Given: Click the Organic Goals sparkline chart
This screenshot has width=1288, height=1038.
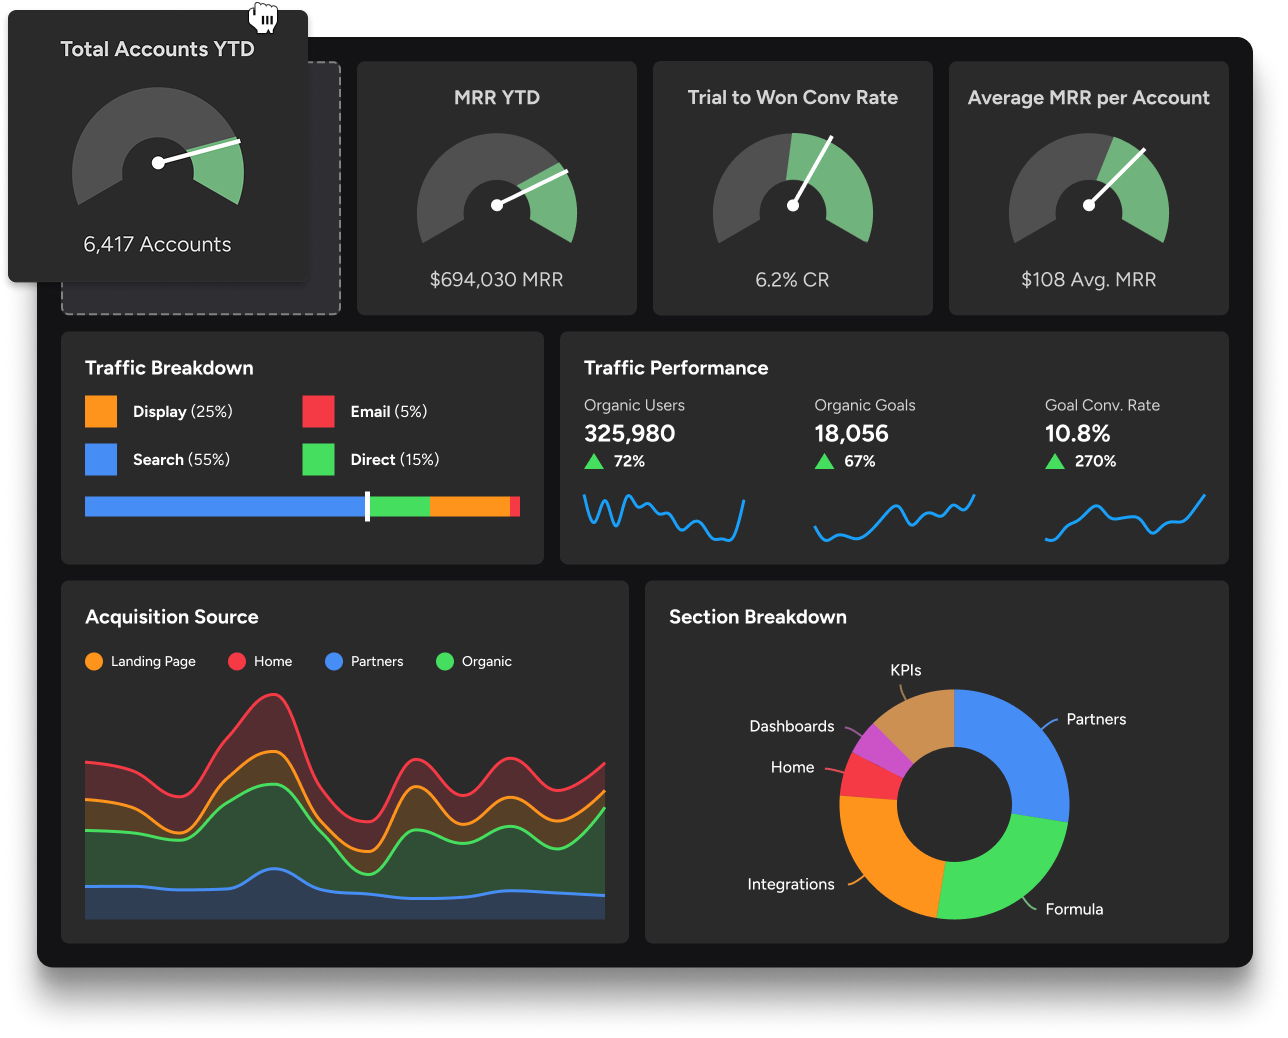Looking at the screenshot, I should tap(894, 518).
